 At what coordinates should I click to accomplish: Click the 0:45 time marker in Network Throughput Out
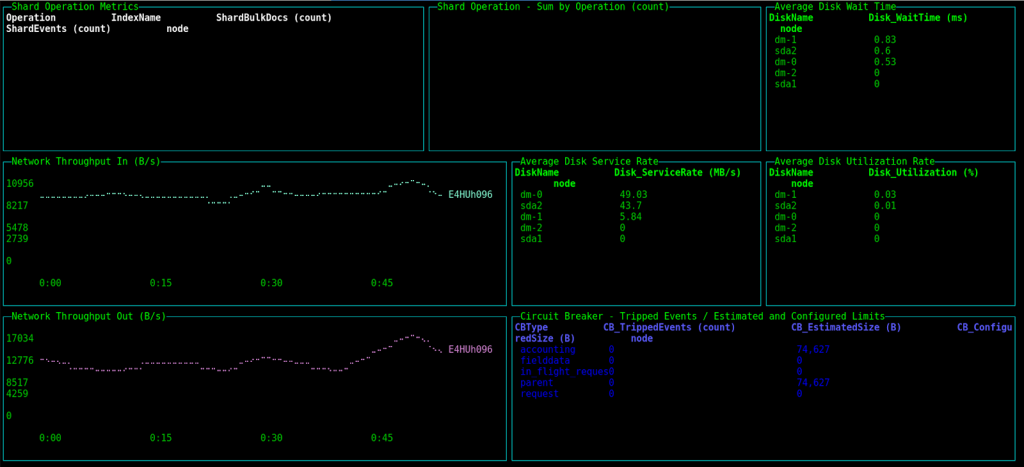tap(381, 438)
